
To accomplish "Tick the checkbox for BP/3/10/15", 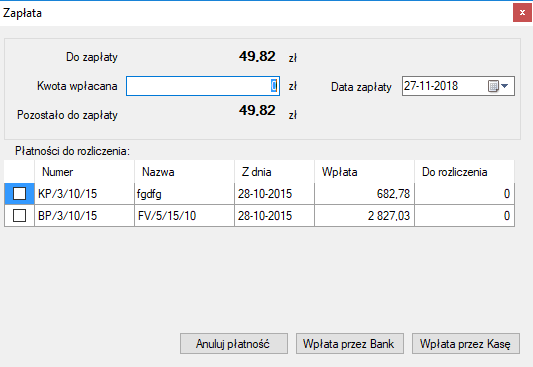I will 19,215.
